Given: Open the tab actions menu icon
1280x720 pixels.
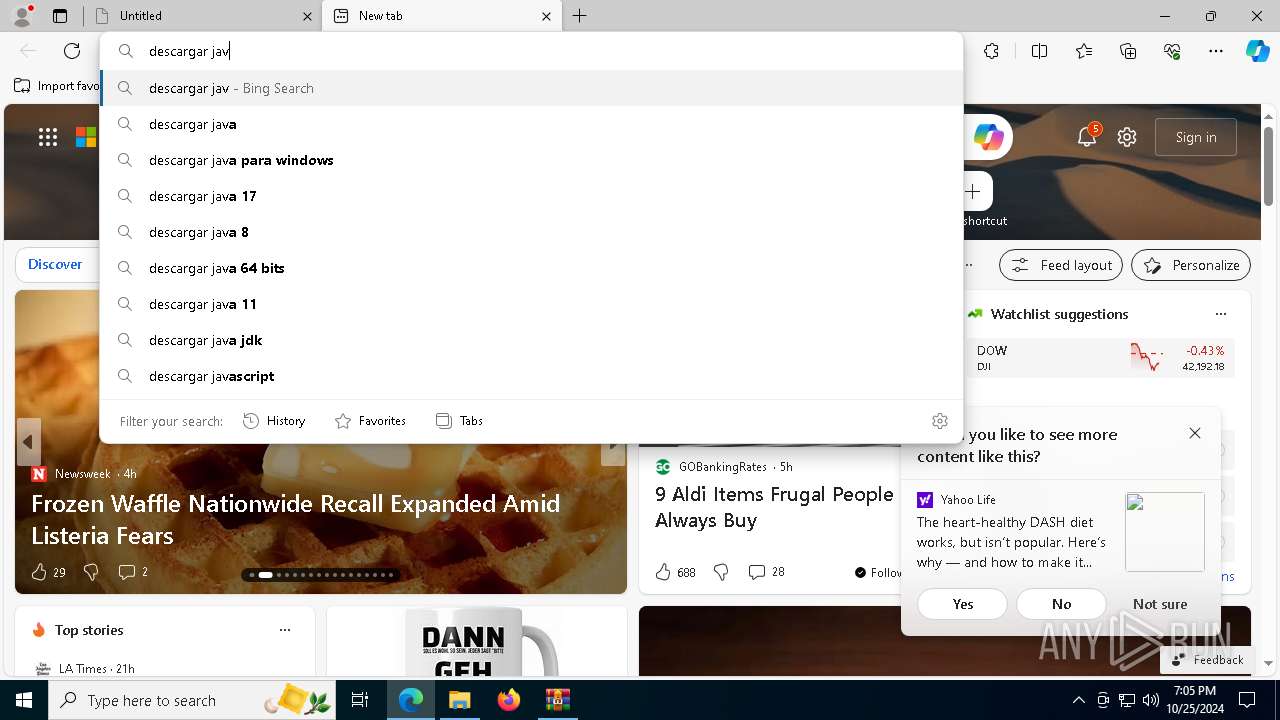Looking at the screenshot, I should pos(60,16).
